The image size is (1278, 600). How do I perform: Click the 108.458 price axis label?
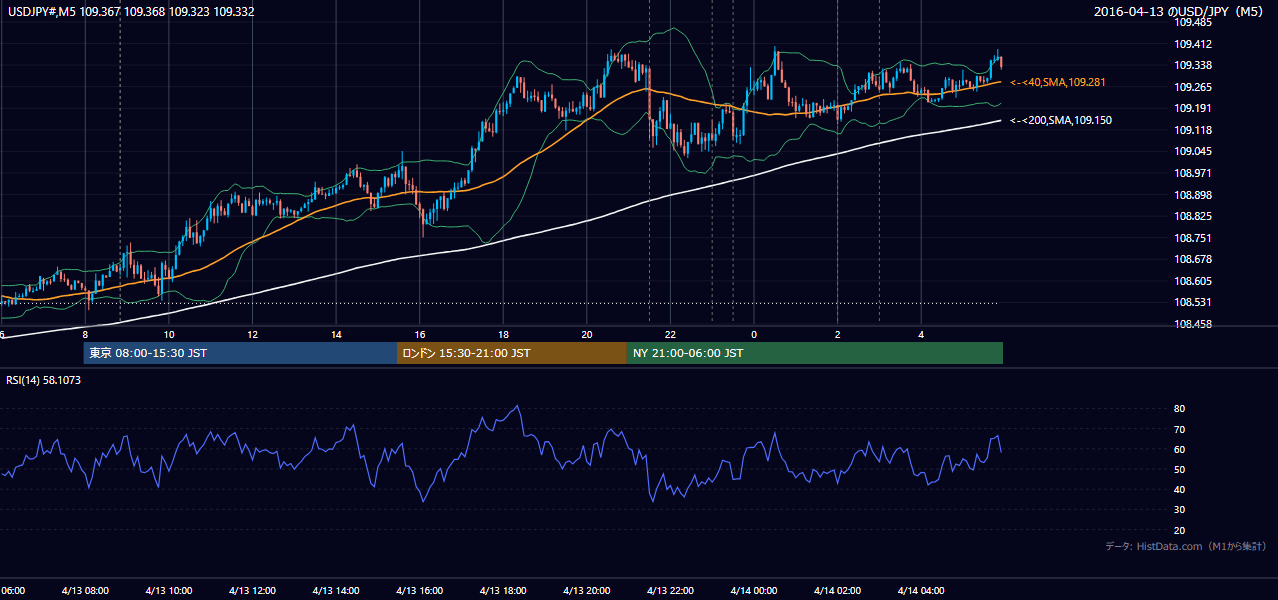[x=1193, y=325]
